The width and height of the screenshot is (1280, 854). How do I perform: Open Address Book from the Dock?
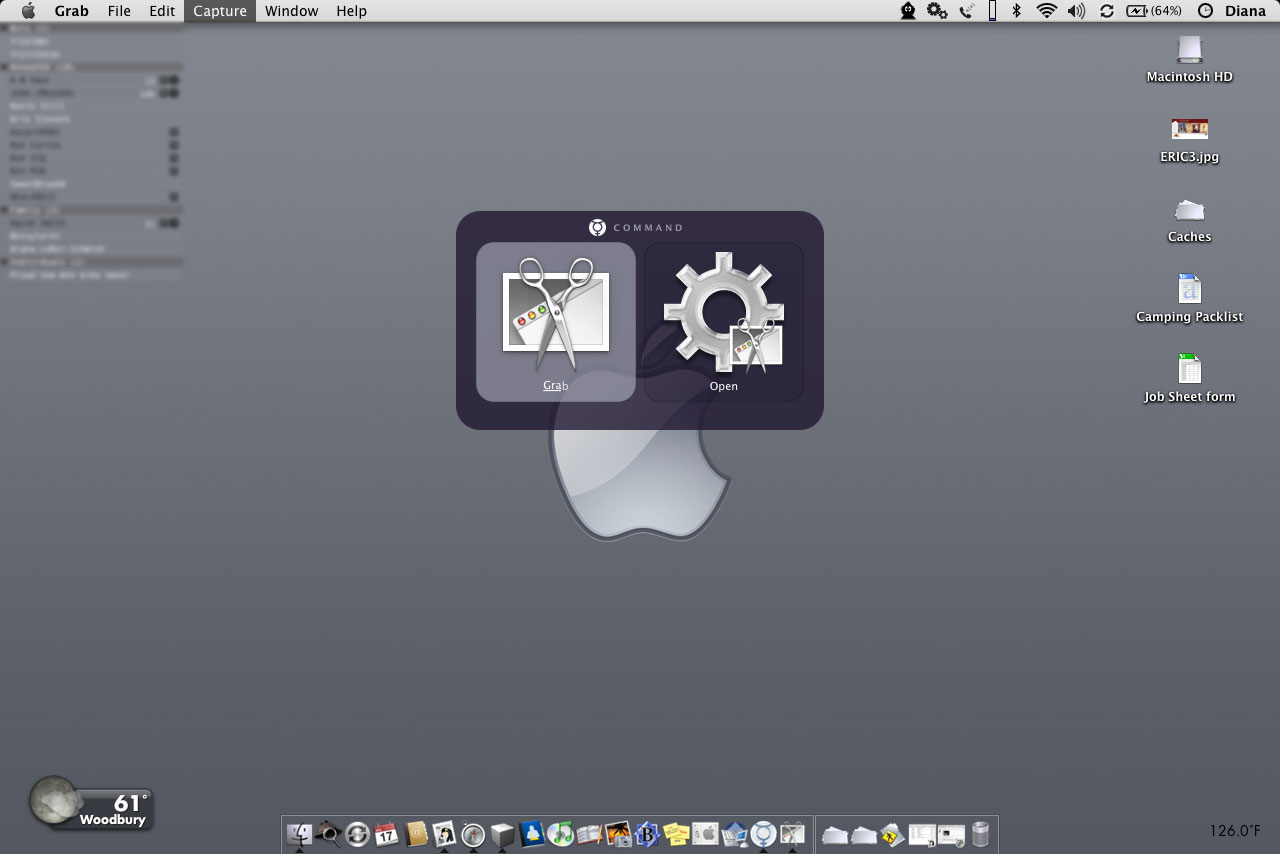415,833
